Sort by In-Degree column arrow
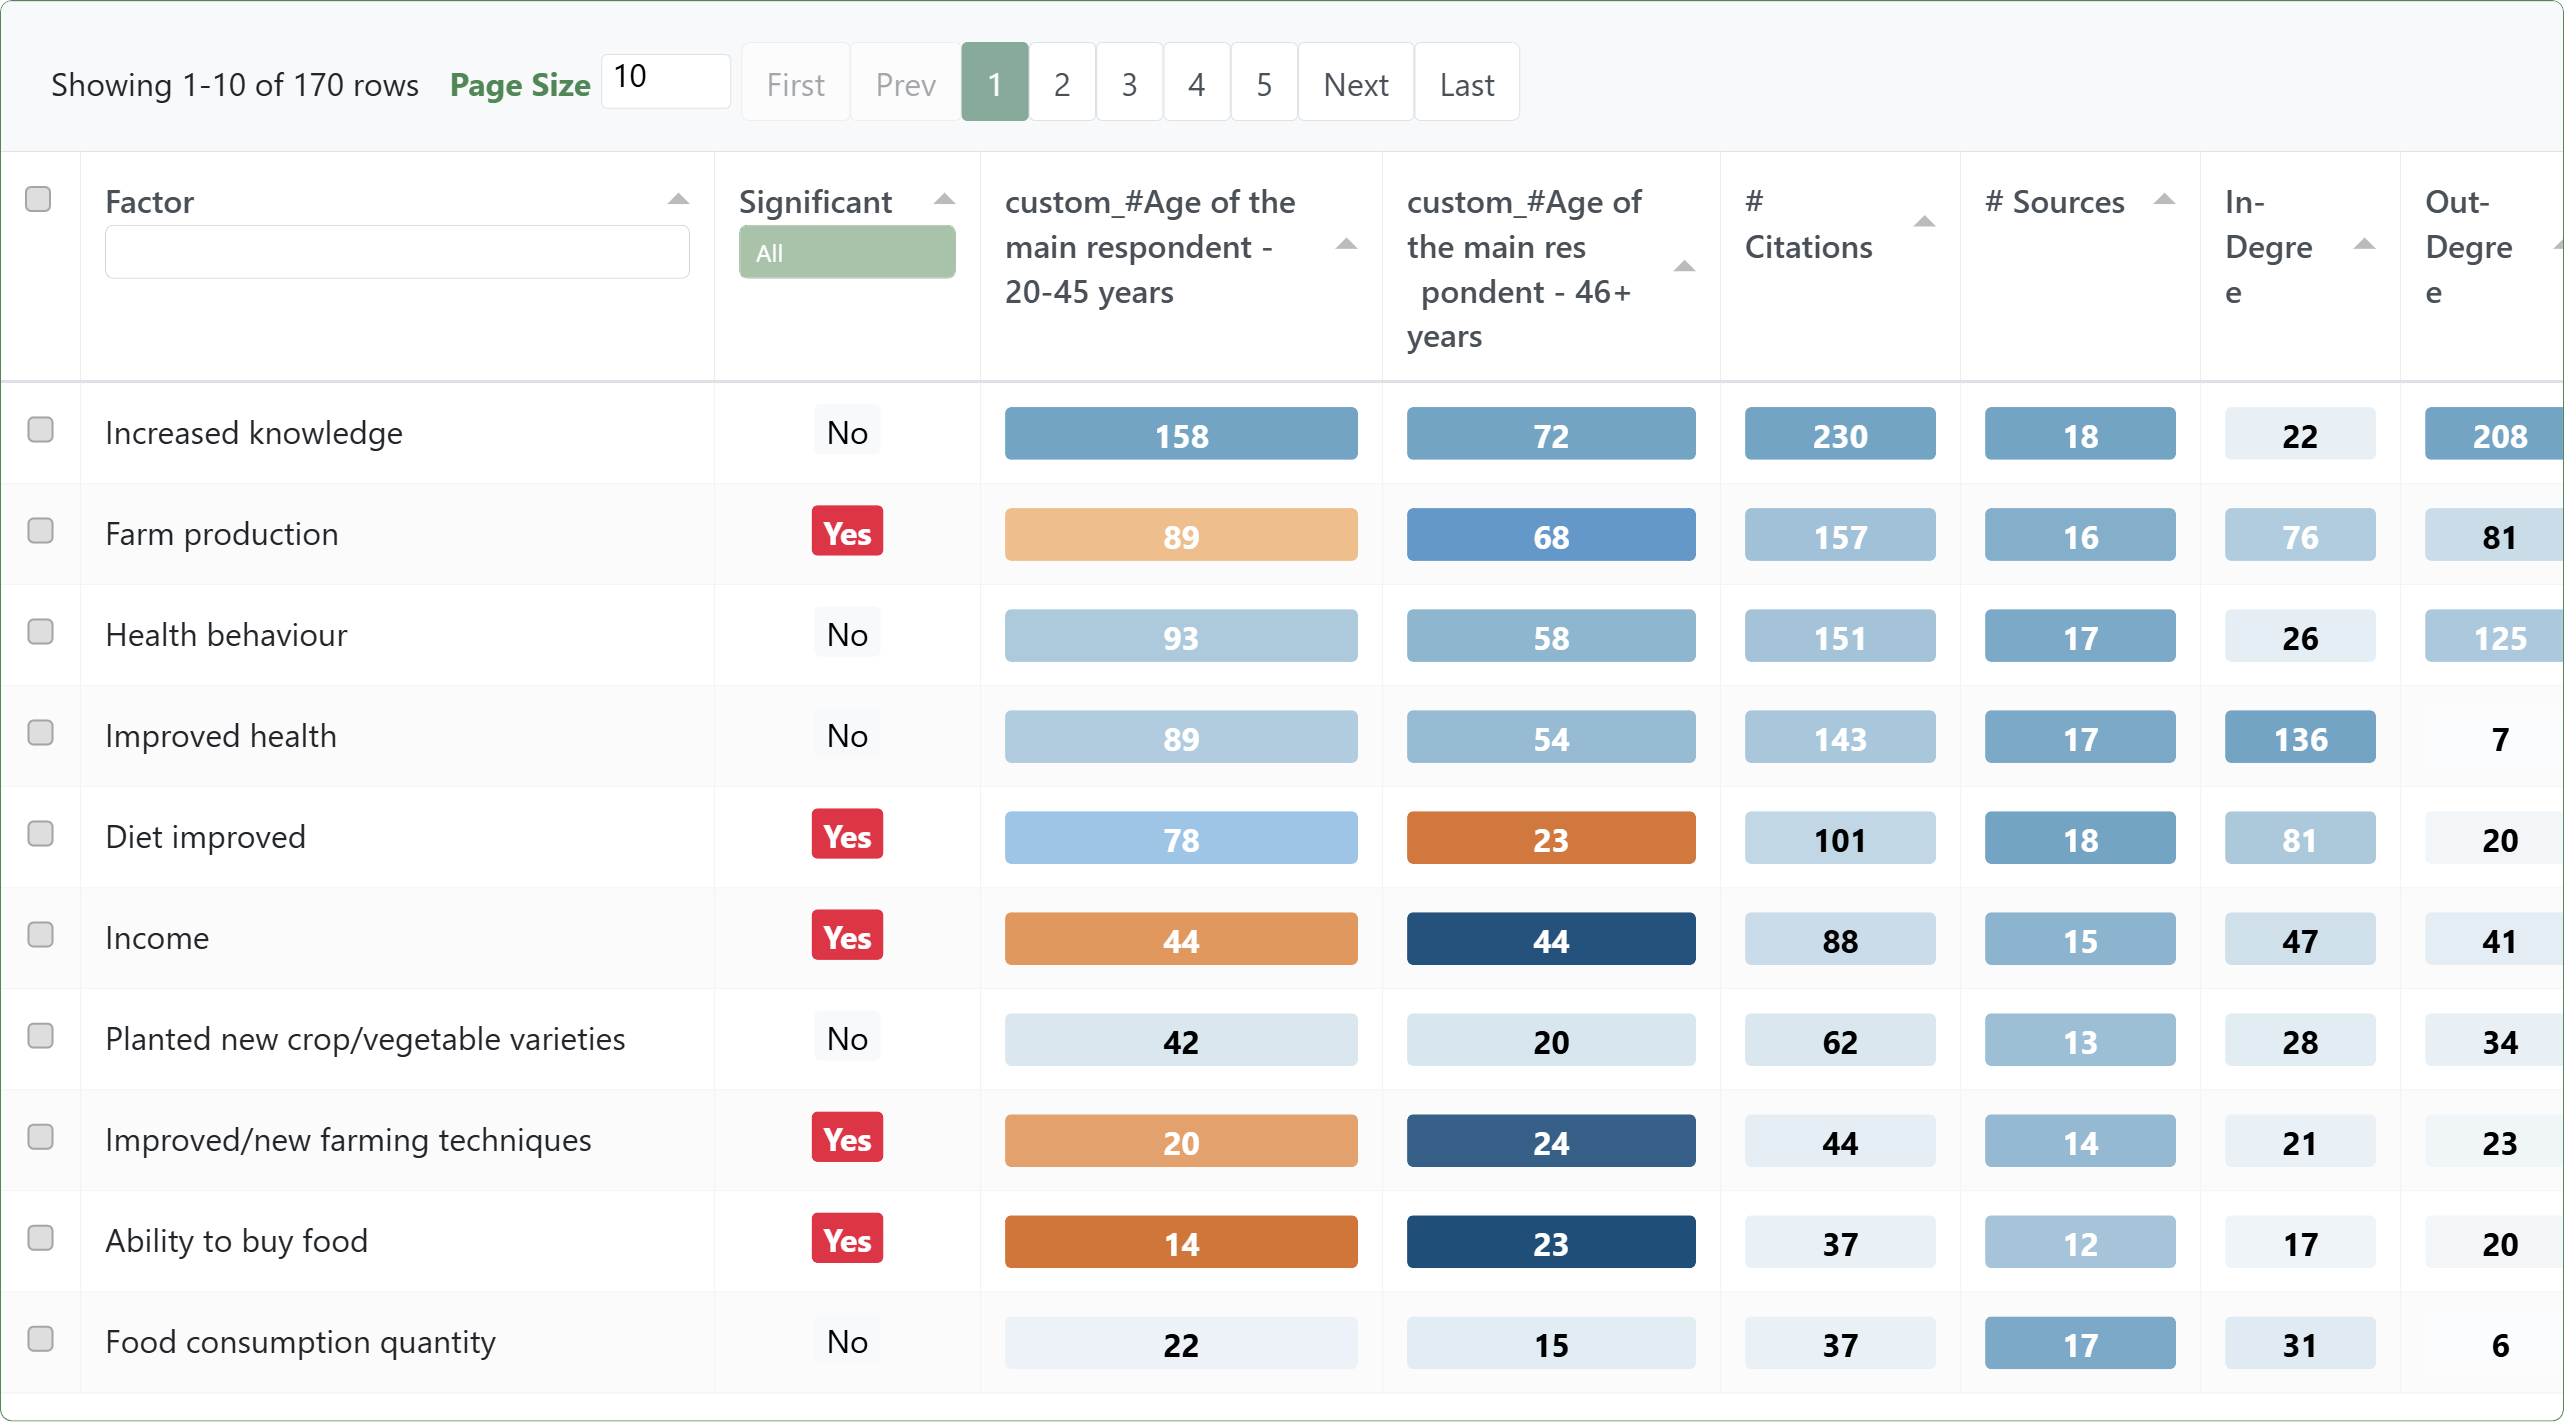This screenshot has height=1422, width=2564. [x=2364, y=244]
